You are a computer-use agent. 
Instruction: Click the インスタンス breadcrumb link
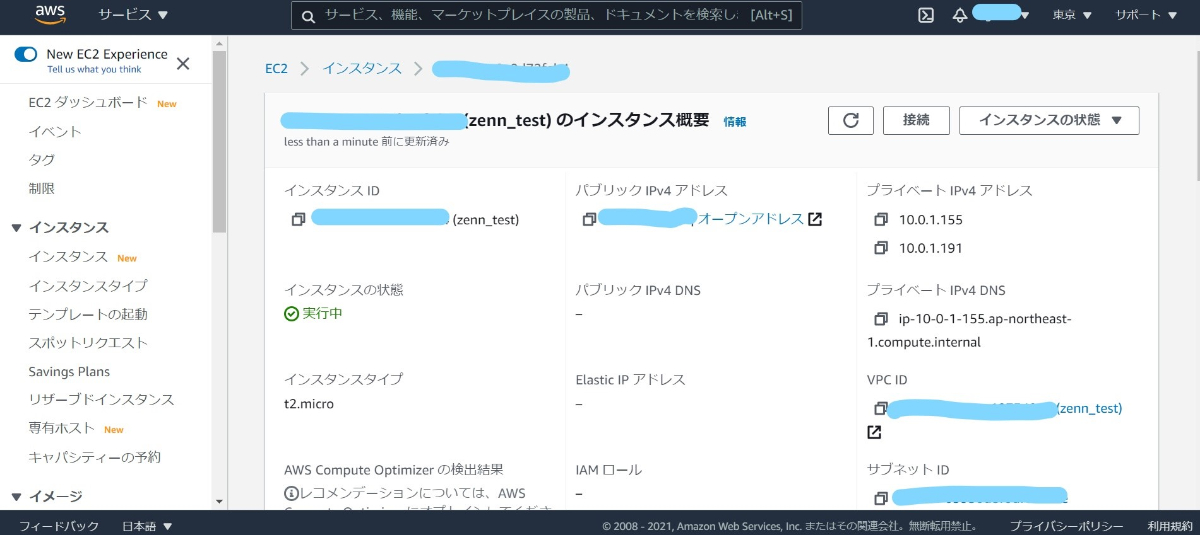coord(361,68)
